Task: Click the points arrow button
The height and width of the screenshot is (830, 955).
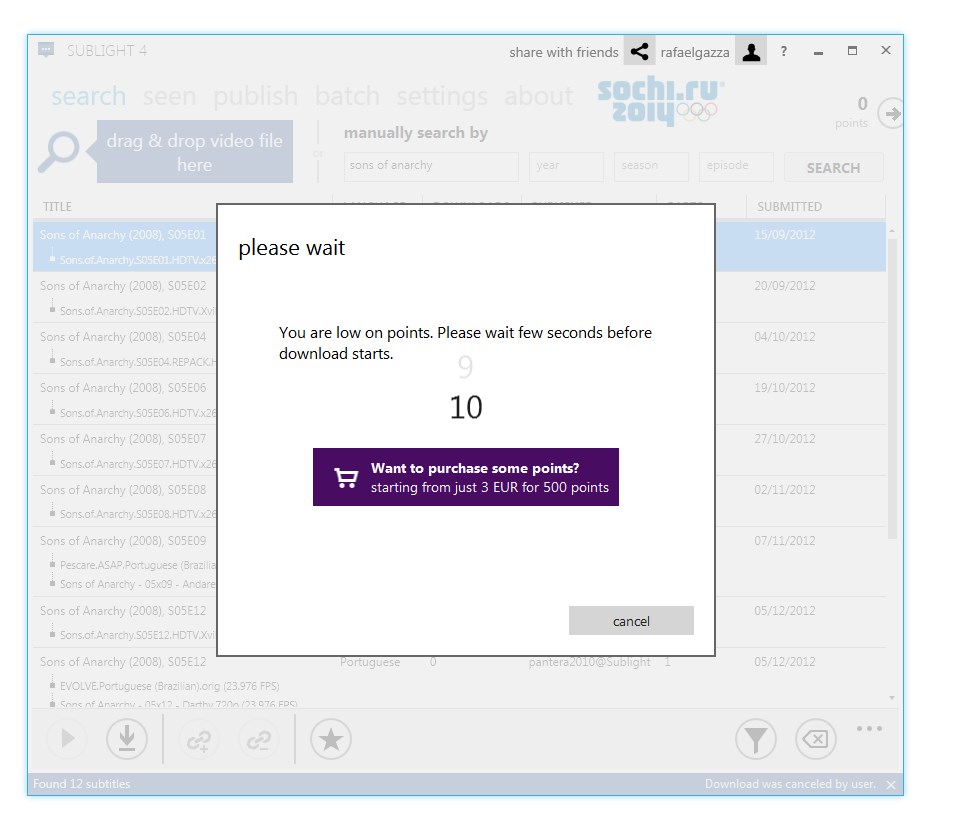Action: click(x=890, y=114)
